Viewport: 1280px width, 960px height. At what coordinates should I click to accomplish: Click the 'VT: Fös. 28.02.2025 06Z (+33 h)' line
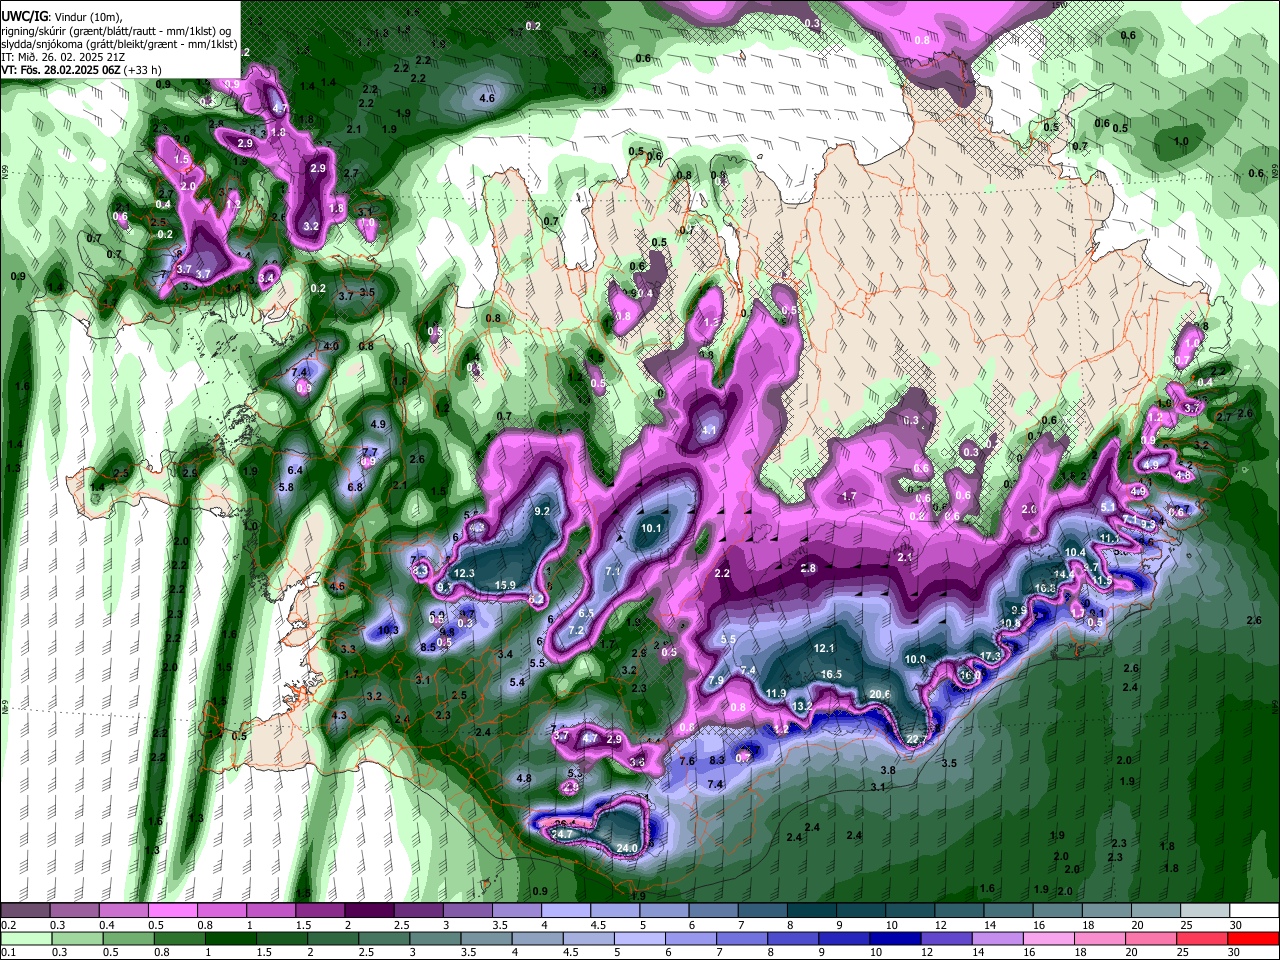click(x=82, y=70)
